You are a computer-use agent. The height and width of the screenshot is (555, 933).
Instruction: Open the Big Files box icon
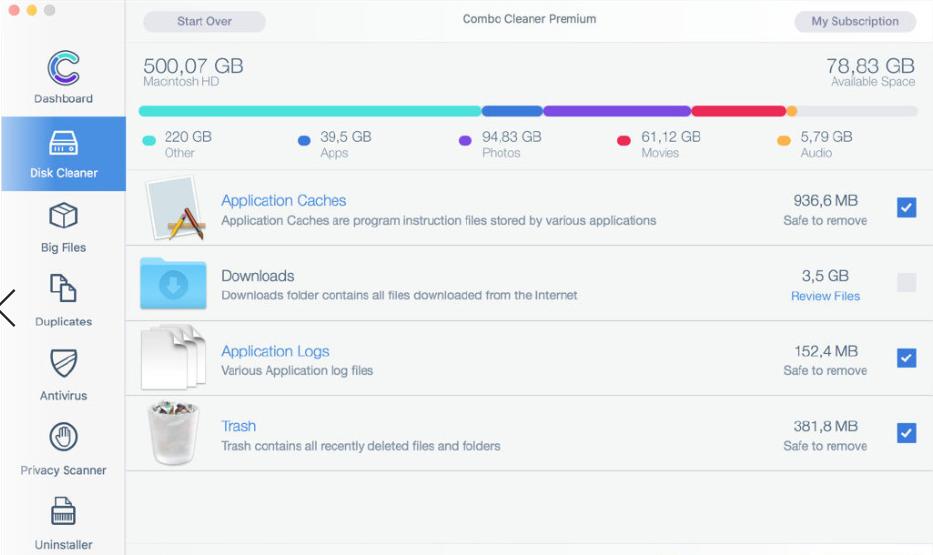[x=63, y=216]
